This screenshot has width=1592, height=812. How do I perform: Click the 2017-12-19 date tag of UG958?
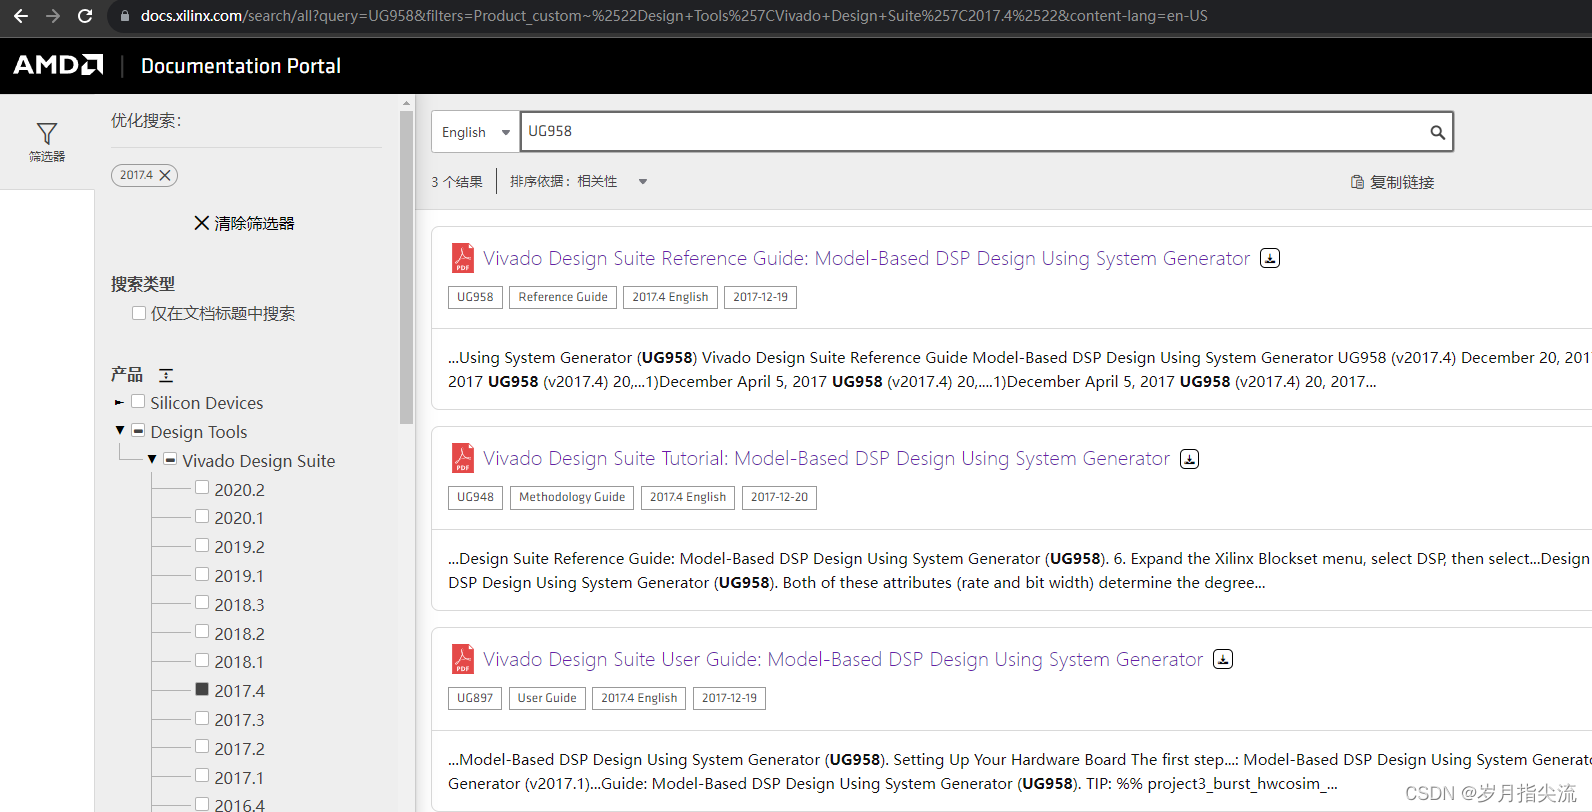pos(760,297)
